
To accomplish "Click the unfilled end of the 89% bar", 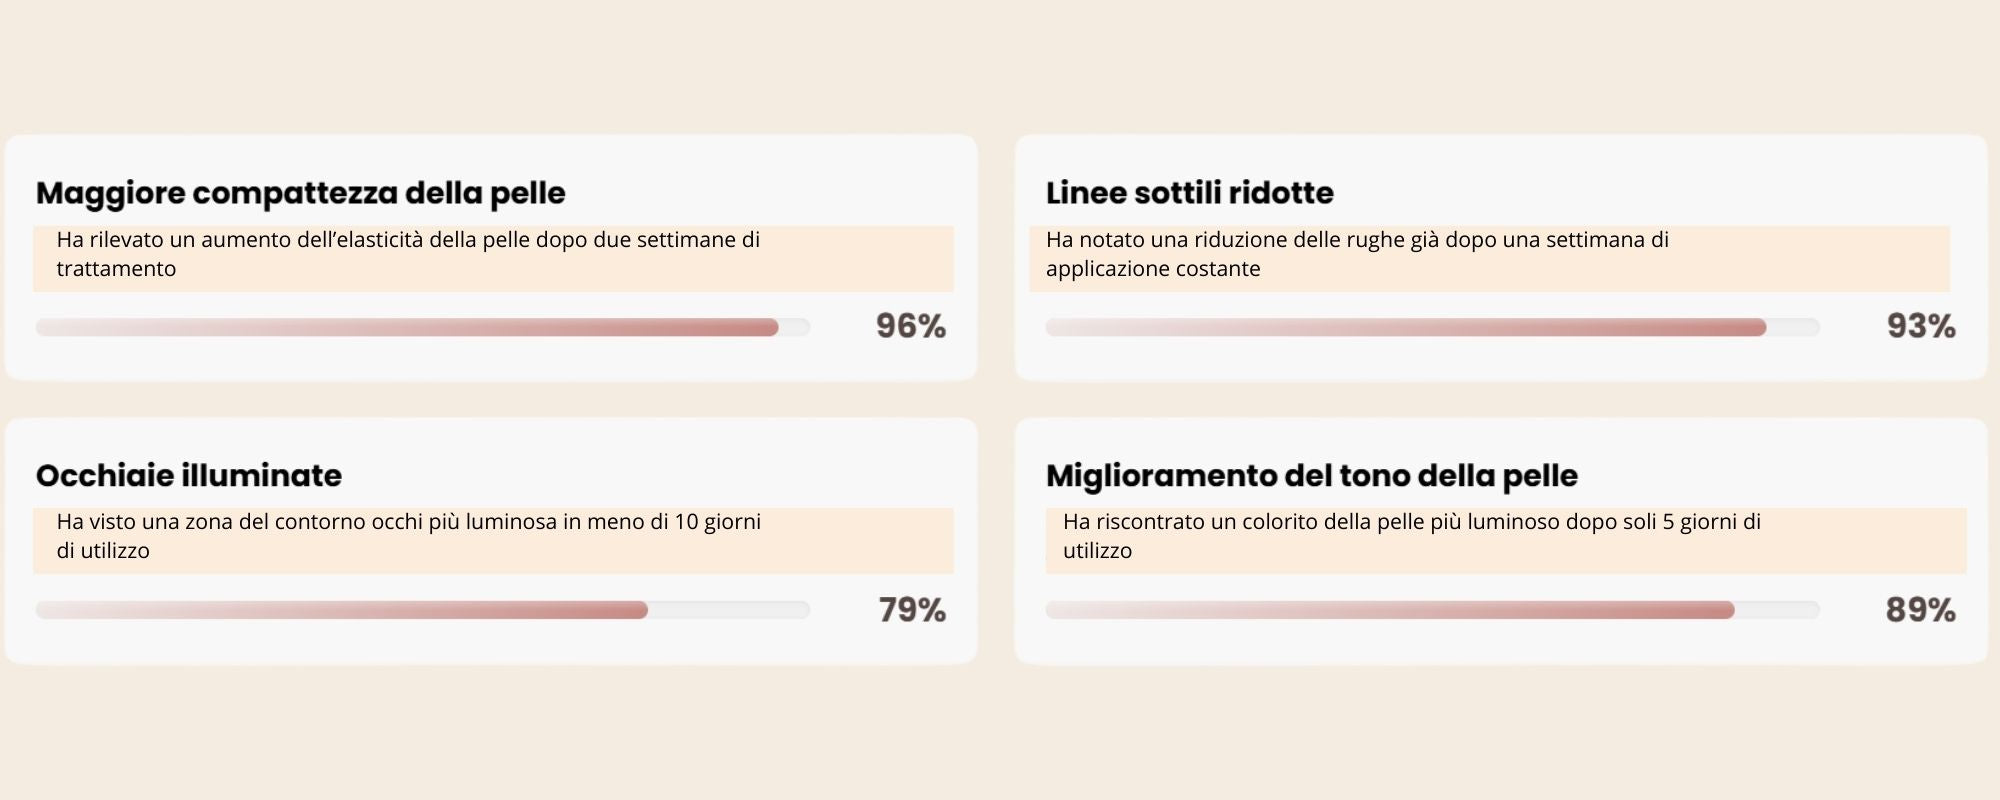I will (1777, 610).
